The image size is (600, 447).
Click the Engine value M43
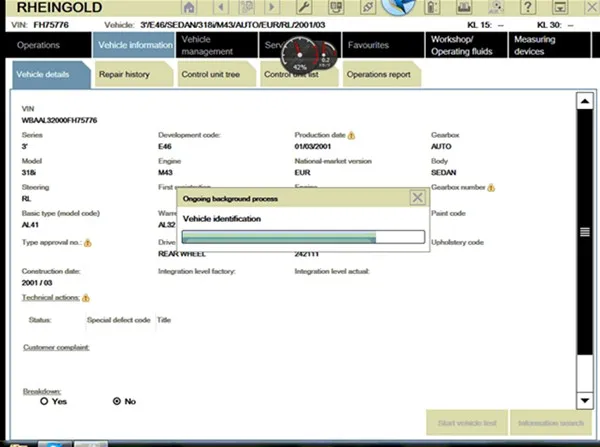pyautogui.click(x=165, y=173)
